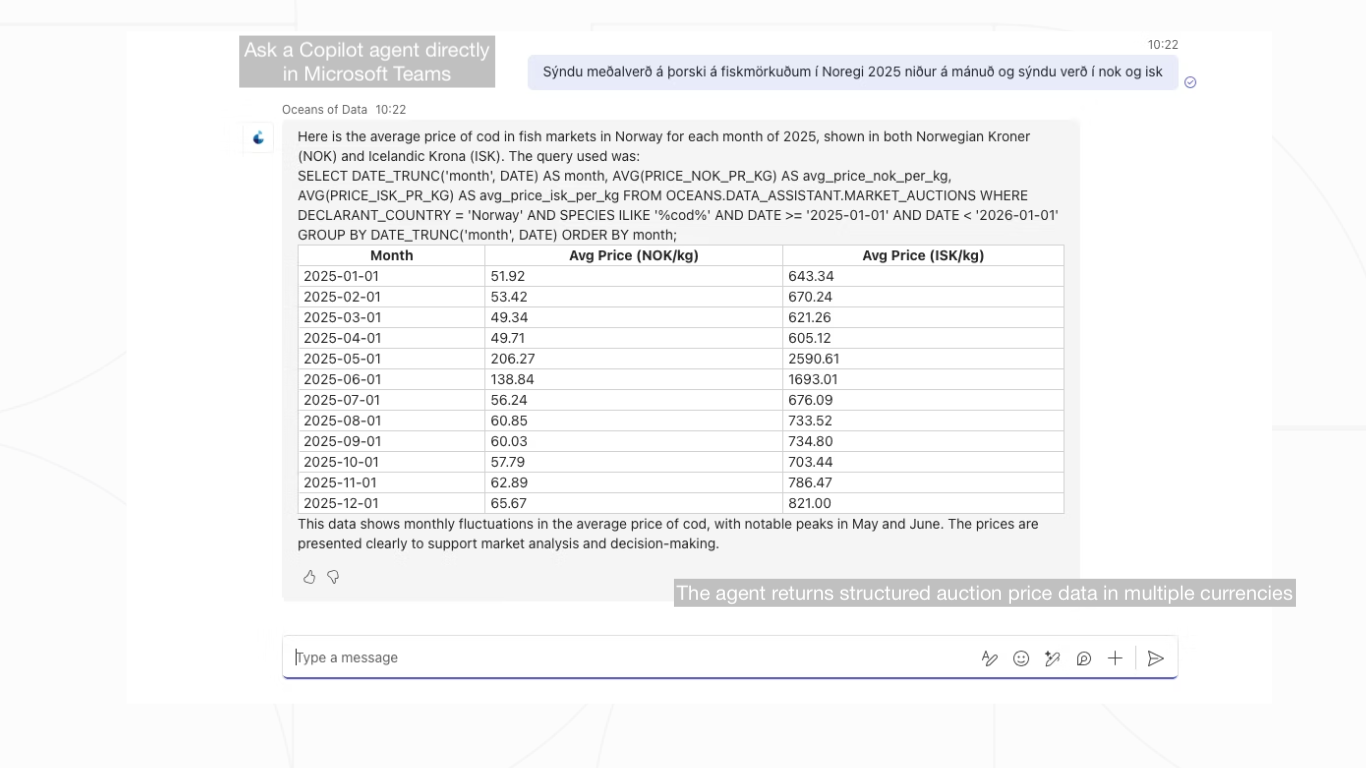Click the 643.34 ISK price cell
The width and height of the screenshot is (1366, 768).
click(x=923, y=276)
